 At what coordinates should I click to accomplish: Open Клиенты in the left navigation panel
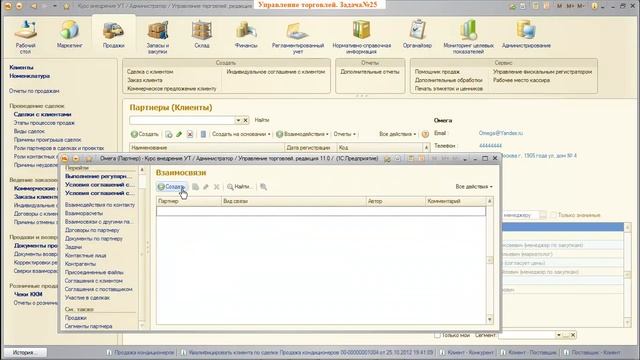click(x=21, y=67)
